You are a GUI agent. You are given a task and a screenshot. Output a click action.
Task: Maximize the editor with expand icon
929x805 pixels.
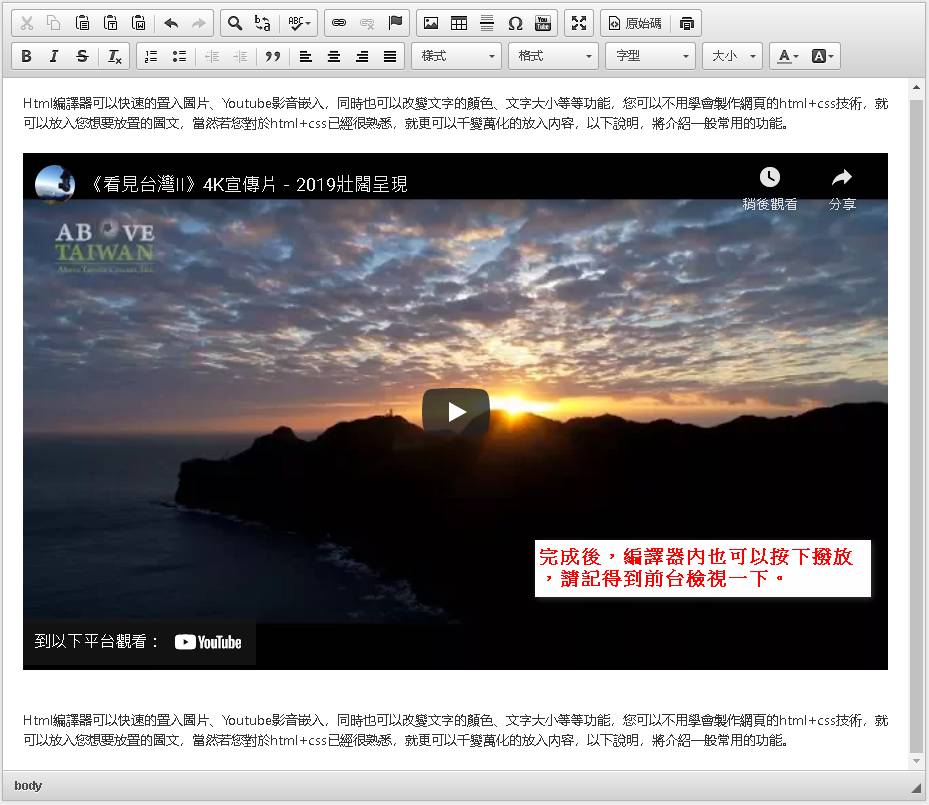pyautogui.click(x=579, y=23)
